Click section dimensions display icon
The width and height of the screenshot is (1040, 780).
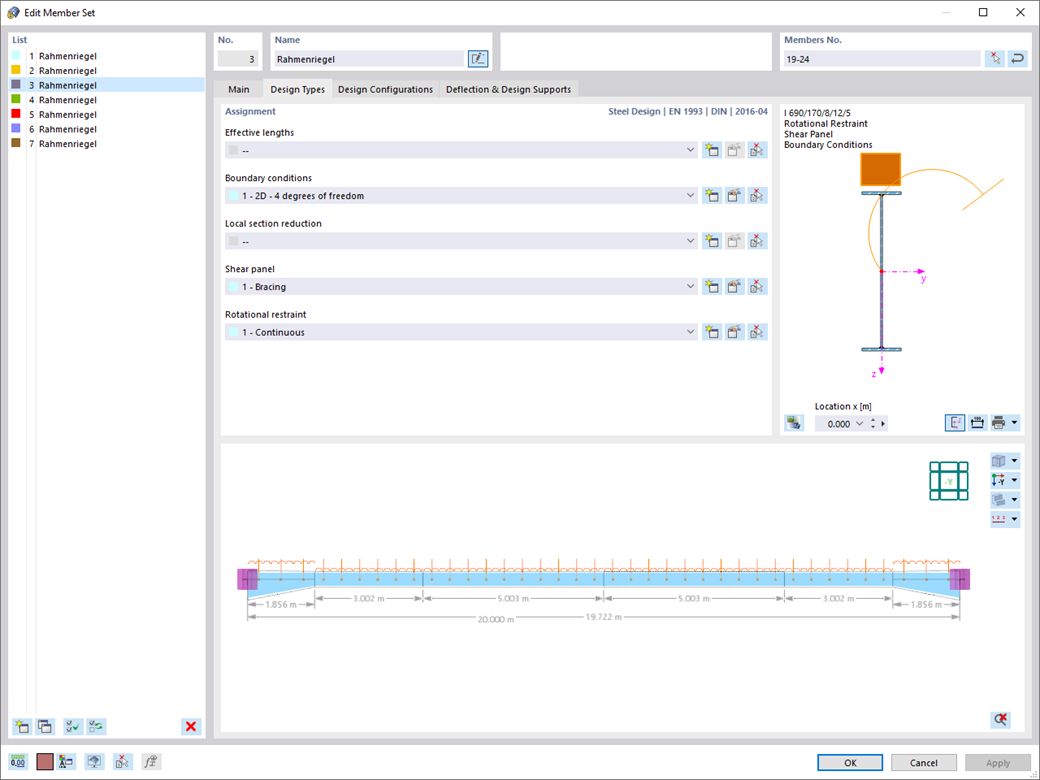tap(977, 422)
